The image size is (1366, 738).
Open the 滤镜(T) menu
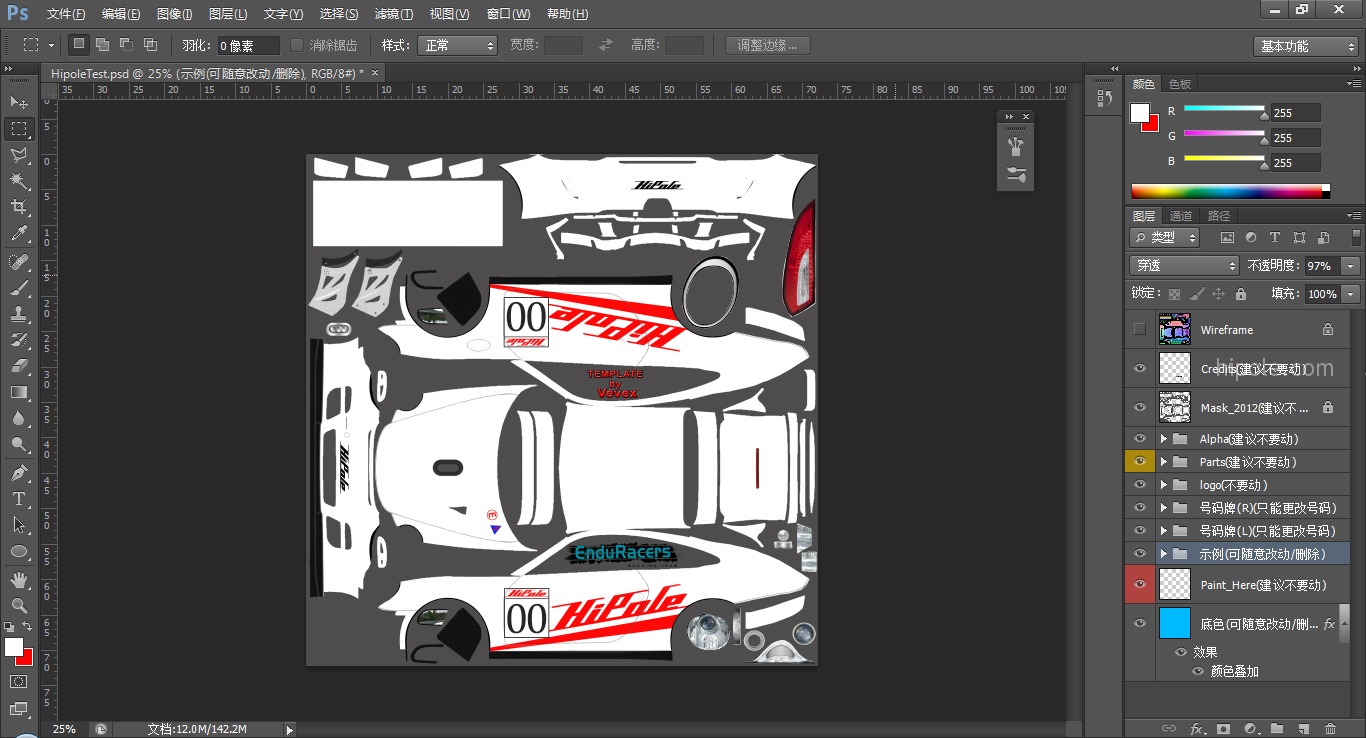394,14
